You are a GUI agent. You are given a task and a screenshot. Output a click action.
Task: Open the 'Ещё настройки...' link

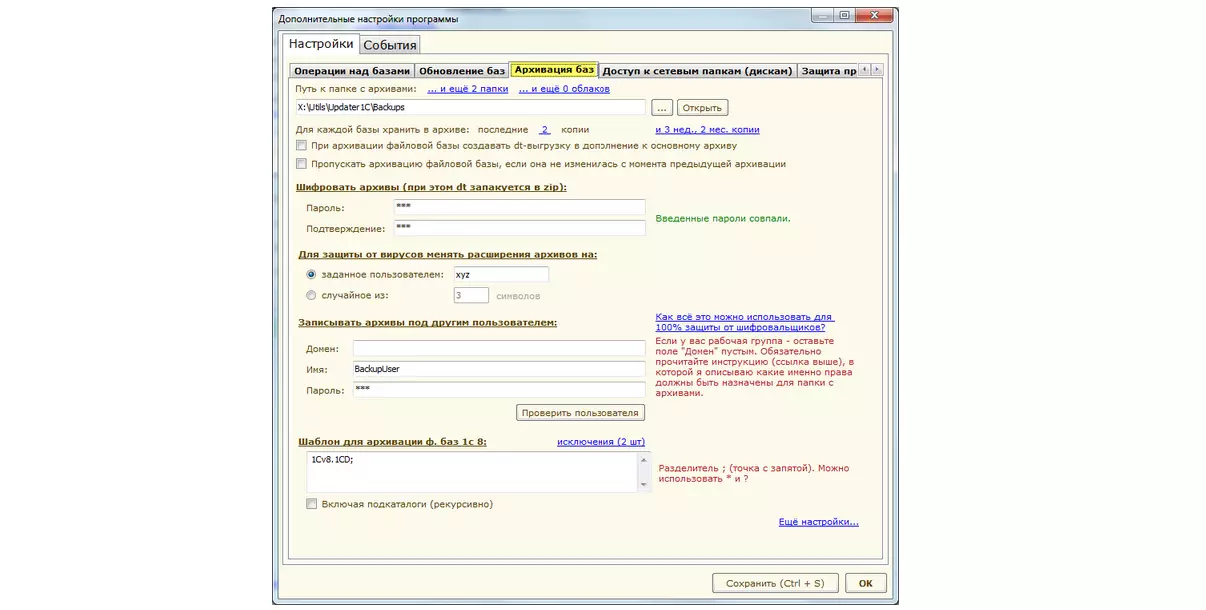[818, 522]
